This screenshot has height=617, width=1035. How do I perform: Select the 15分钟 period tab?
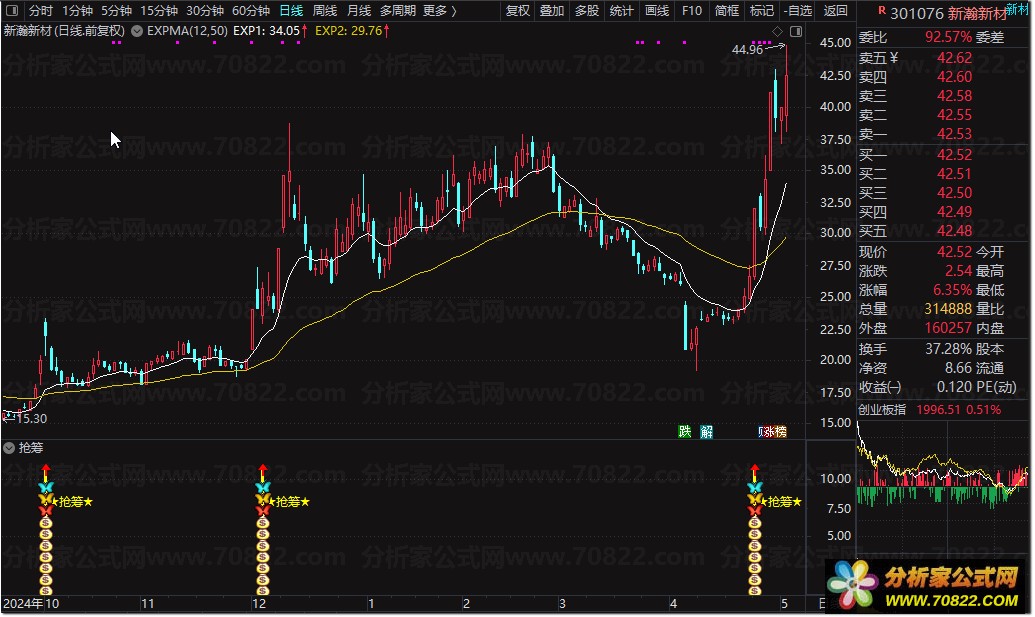tap(159, 11)
